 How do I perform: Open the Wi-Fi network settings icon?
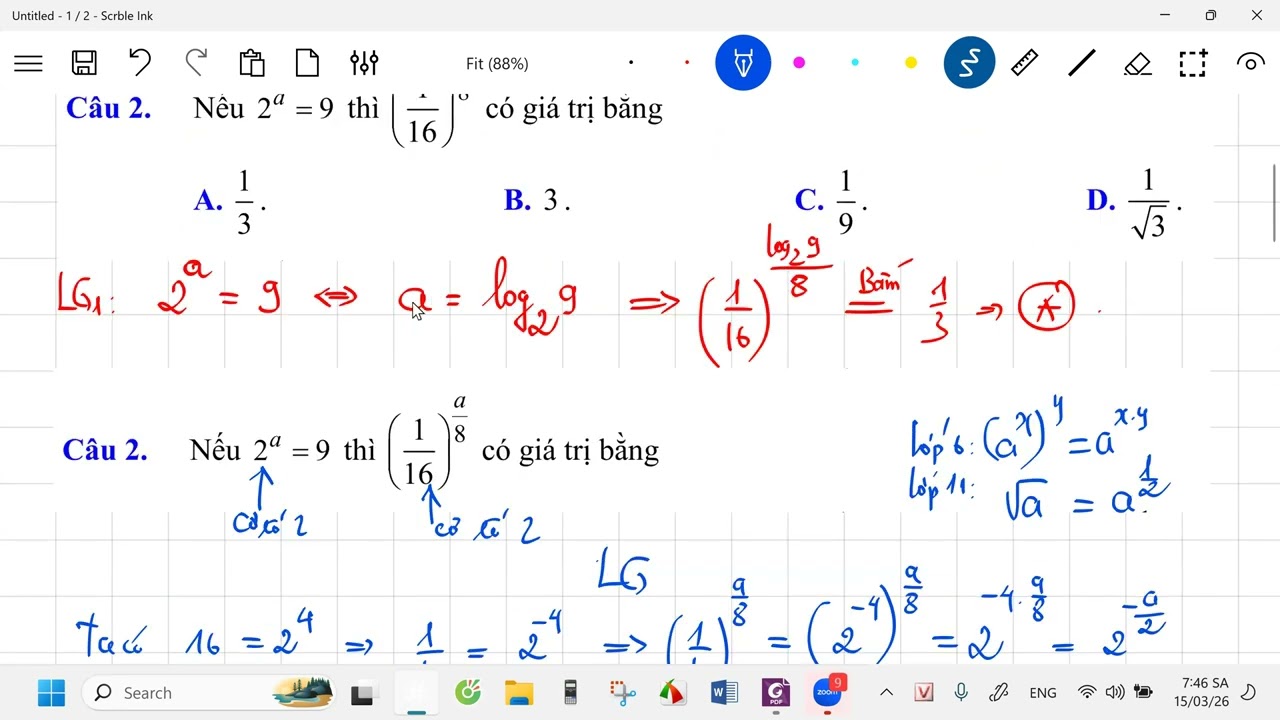tap(1087, 692)
